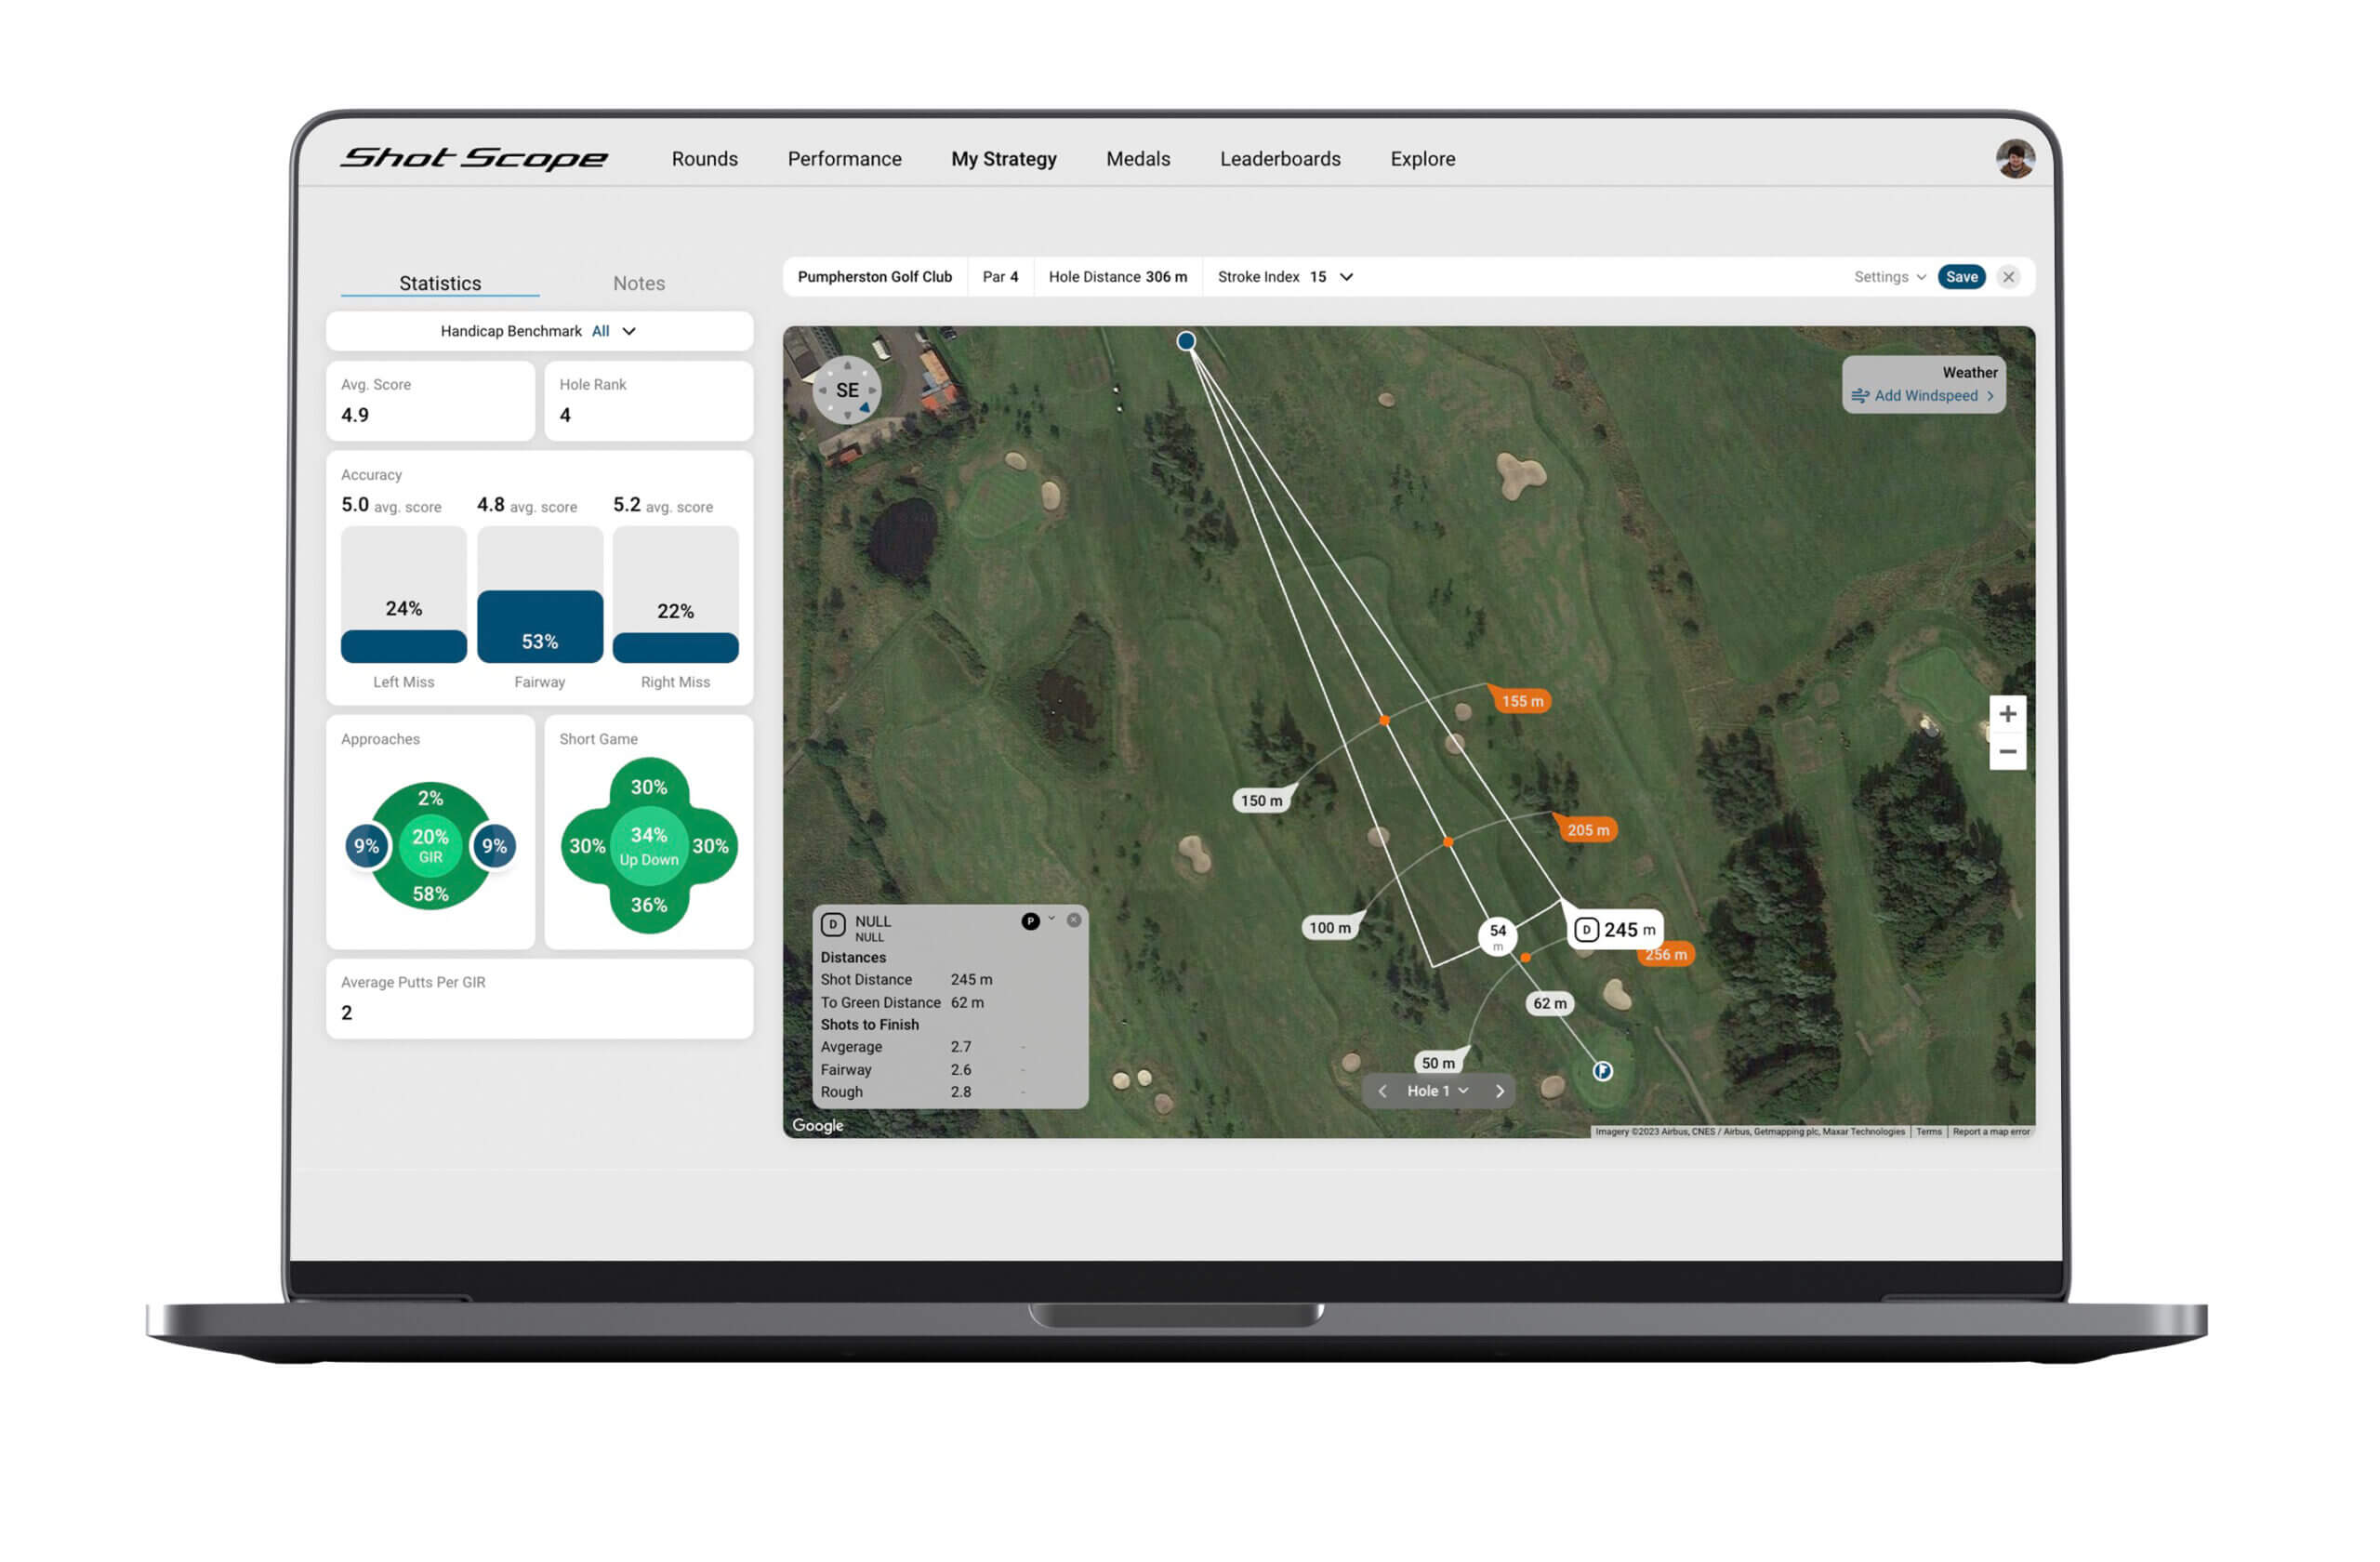
Task: Advance to next hole with the right arrow
Action: tap(1499, 1091)
